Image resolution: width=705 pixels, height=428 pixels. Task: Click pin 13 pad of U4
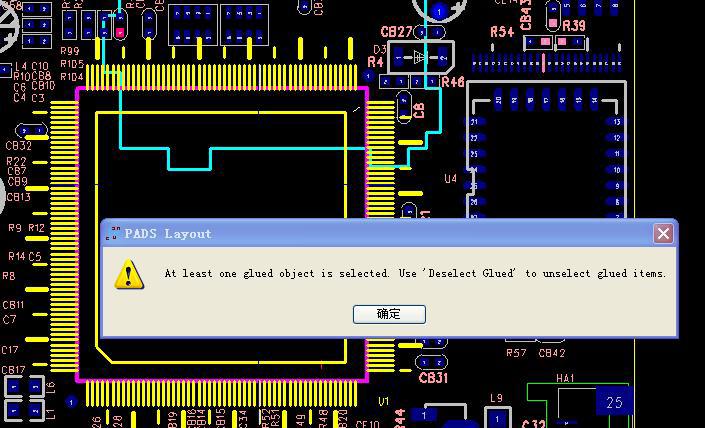615,121
